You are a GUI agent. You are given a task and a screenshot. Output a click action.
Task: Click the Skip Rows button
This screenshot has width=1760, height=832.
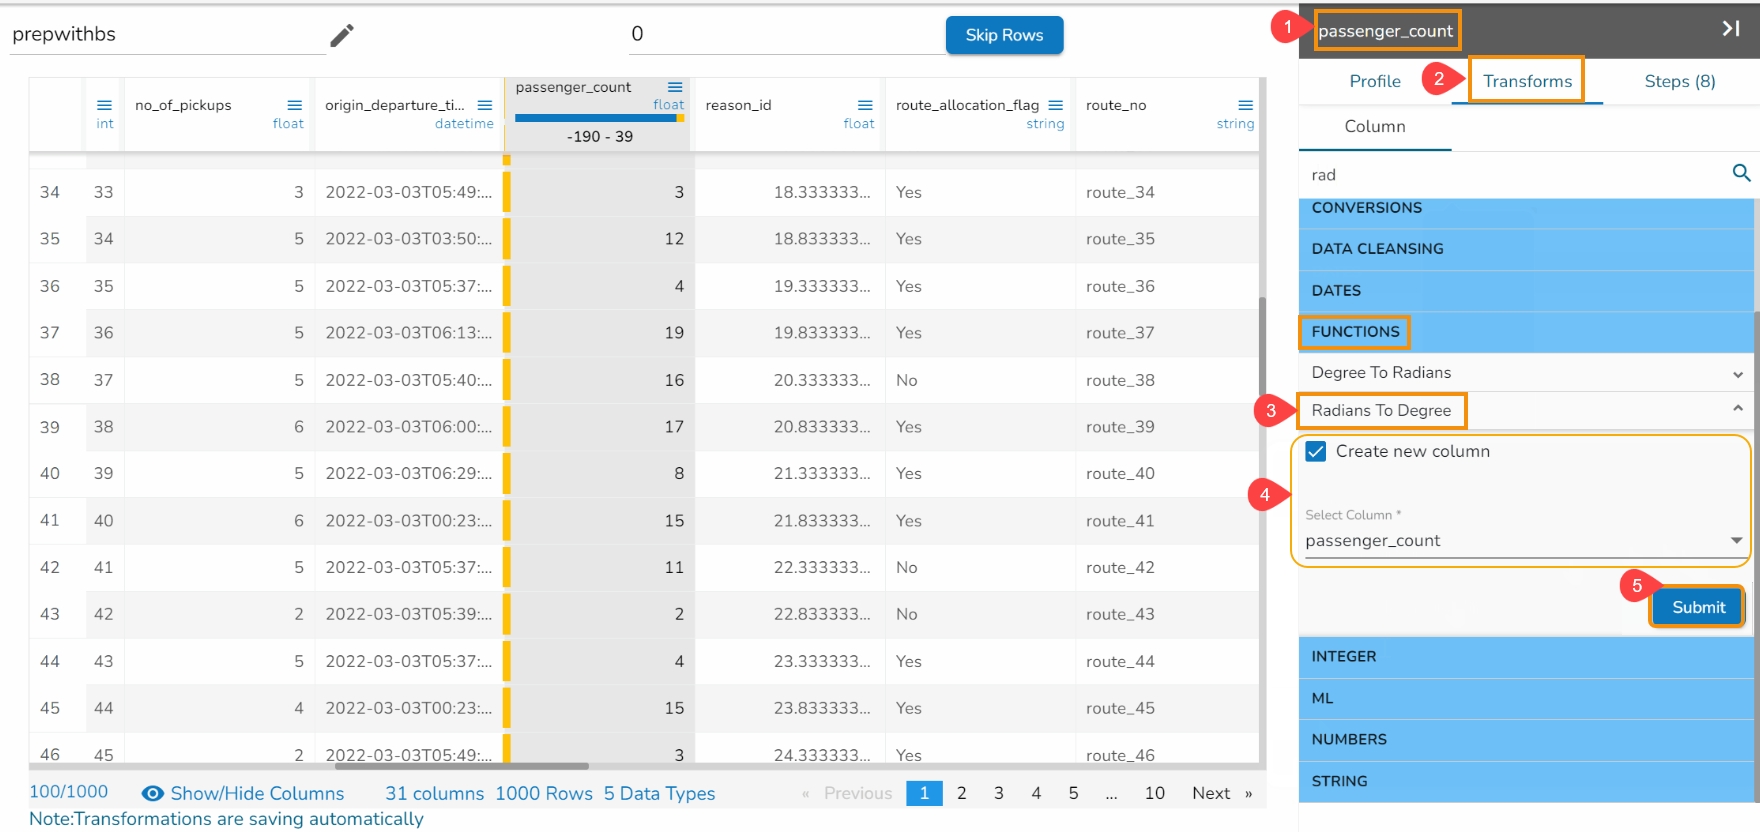tap(1004, 35)
